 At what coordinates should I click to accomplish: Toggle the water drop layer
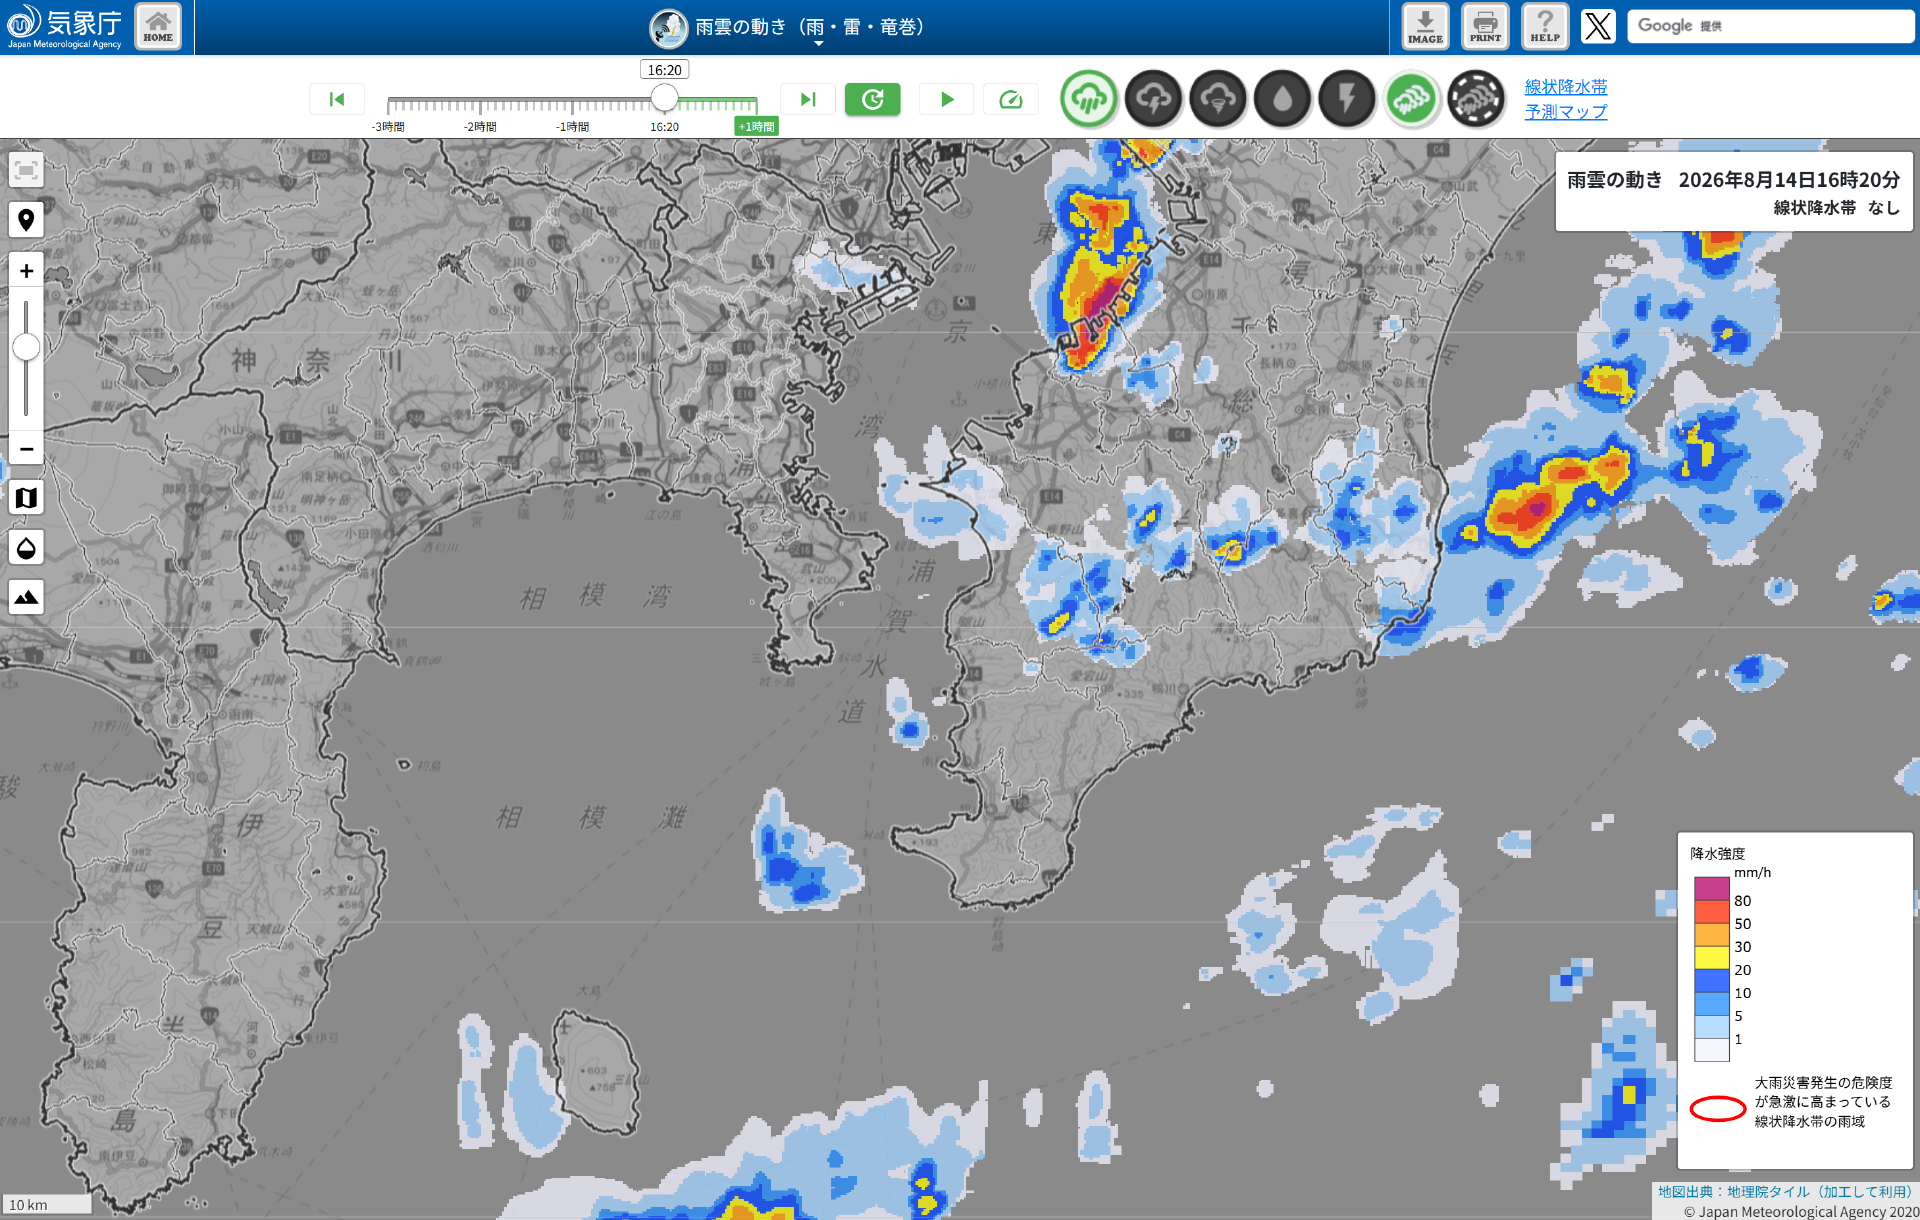tap(1283, 99)
